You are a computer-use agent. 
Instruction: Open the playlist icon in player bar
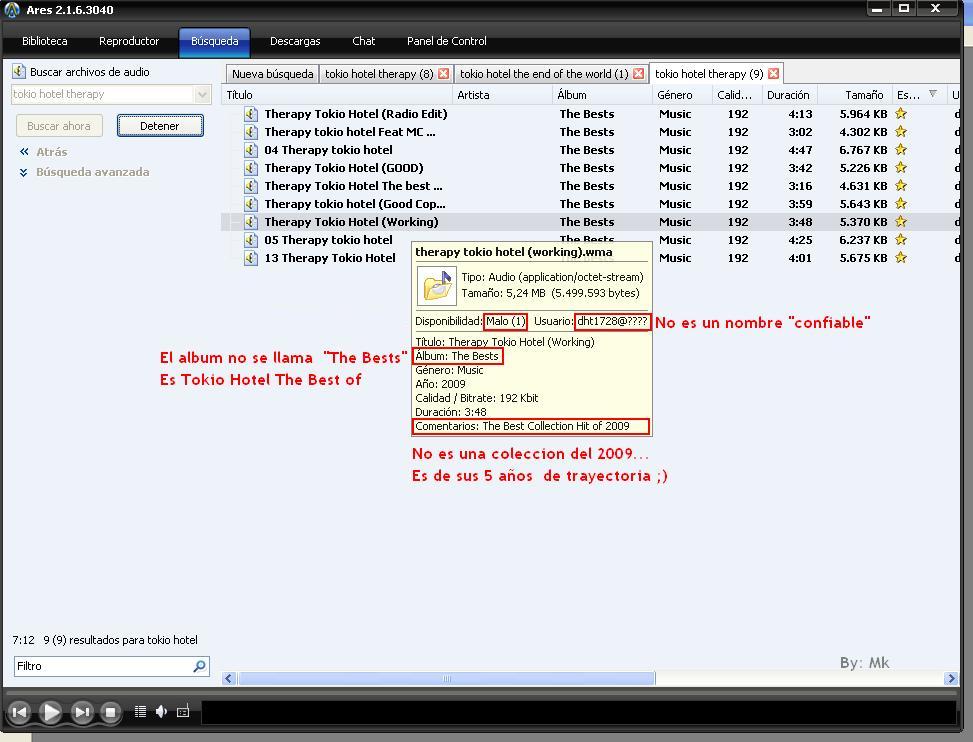coord(140,712)
